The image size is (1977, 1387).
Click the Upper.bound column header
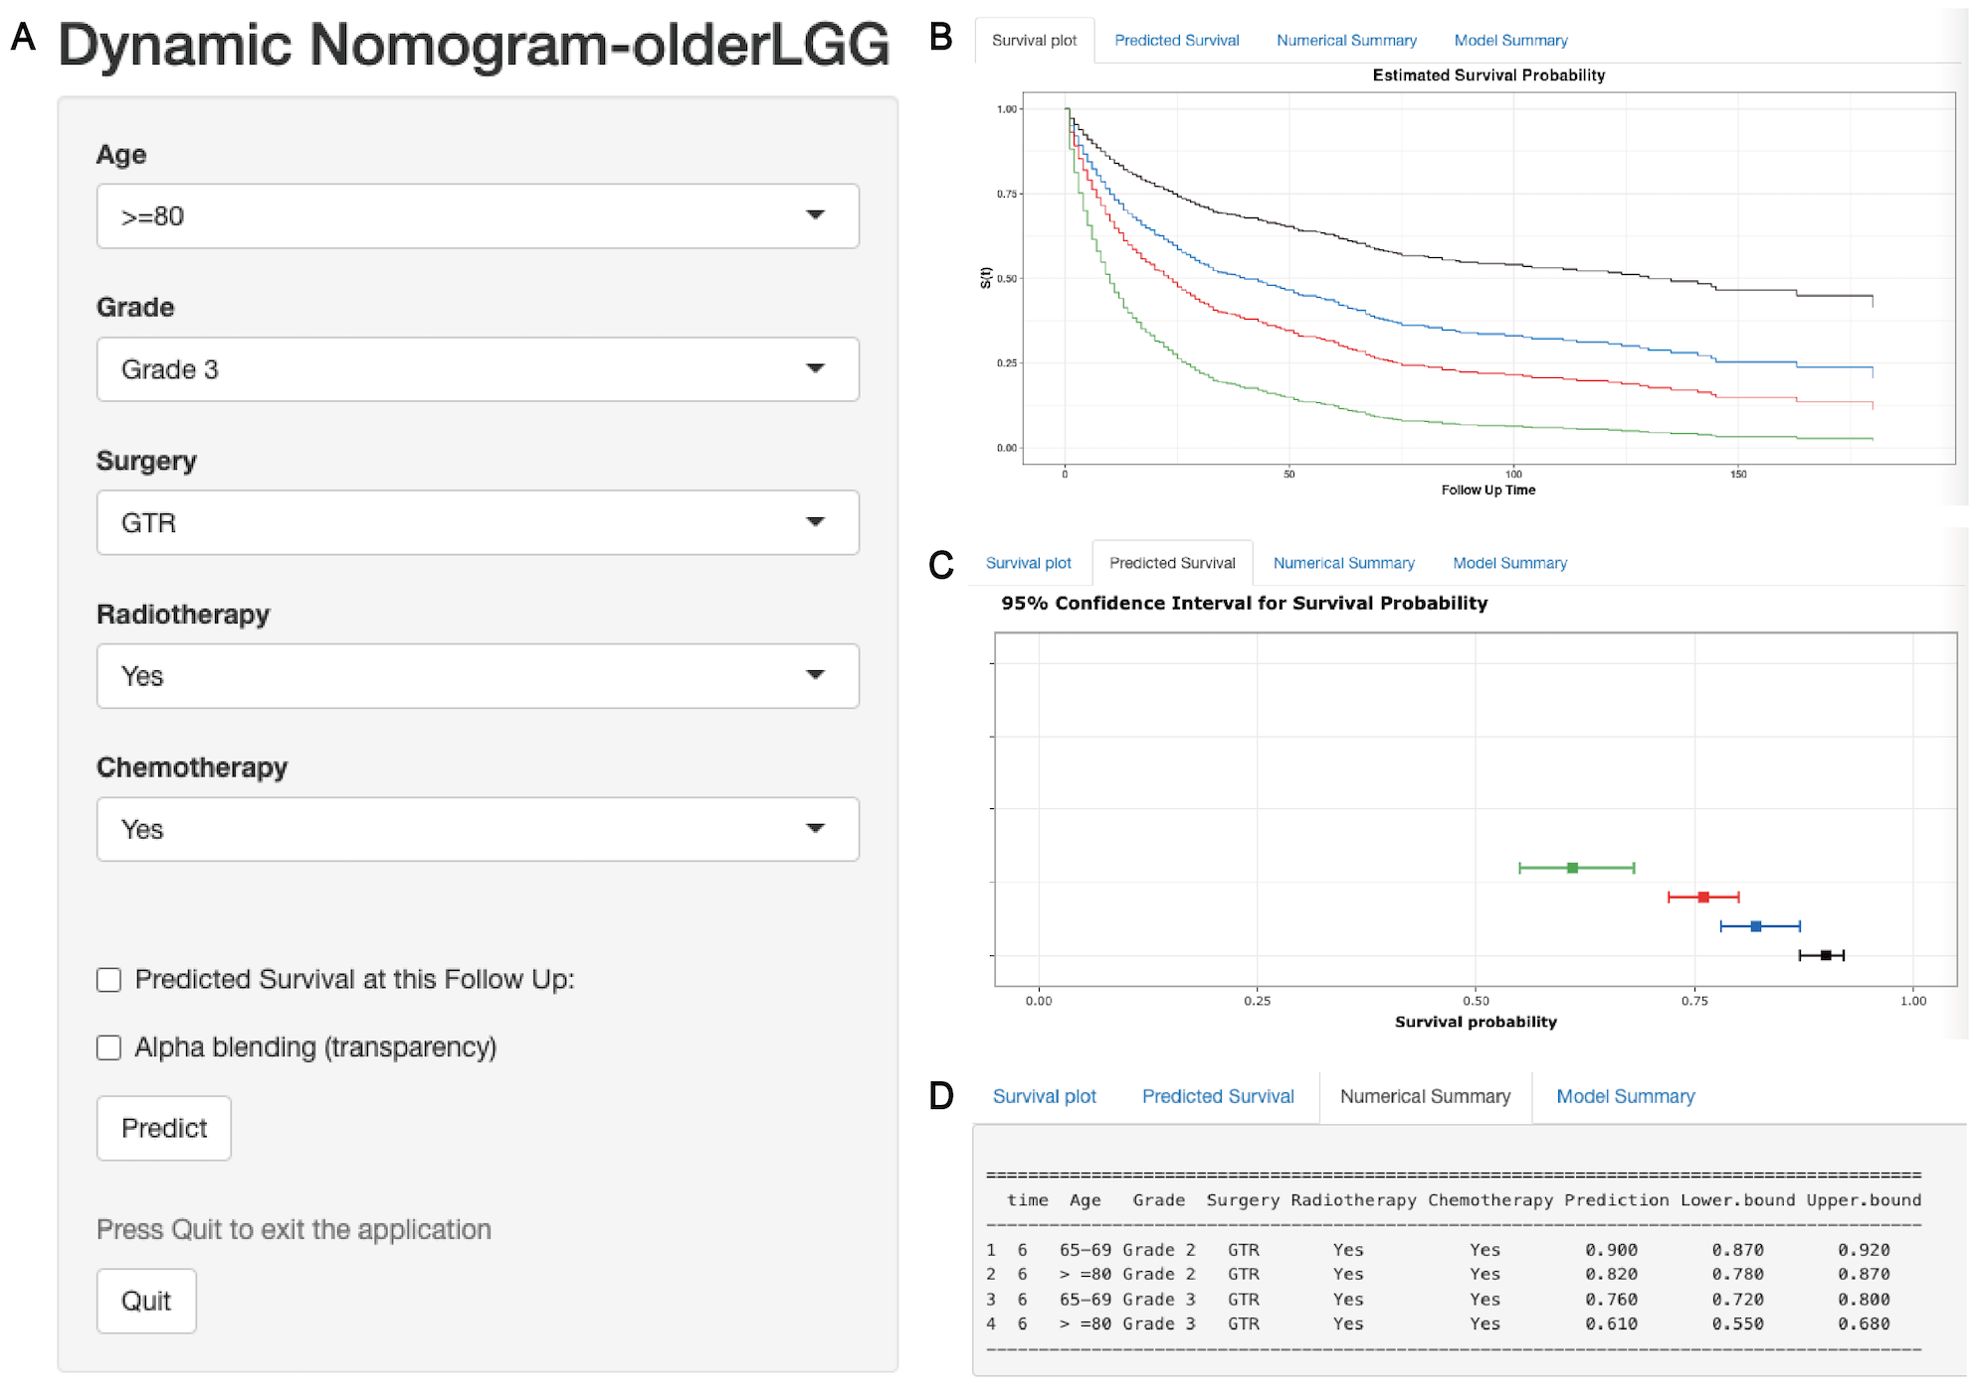click(1864, 1200)
